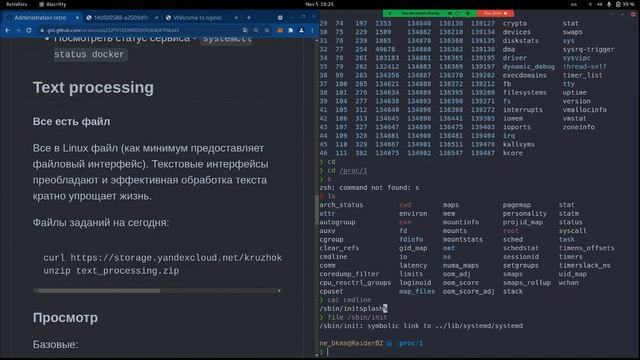The image size is (640, 360).
Task: Click 'sysrq-trigger' entry in terminal
Action: click(x=589, y=49)
